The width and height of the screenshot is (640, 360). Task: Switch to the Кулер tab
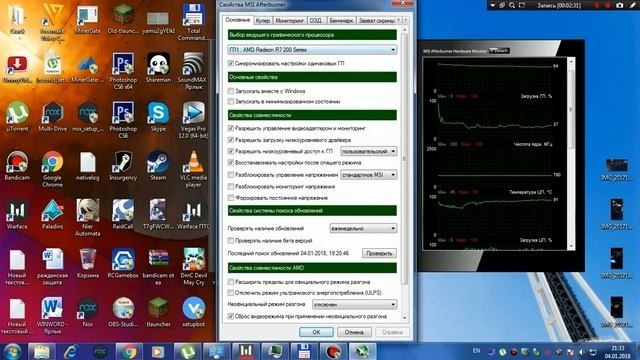click(262, 20)
